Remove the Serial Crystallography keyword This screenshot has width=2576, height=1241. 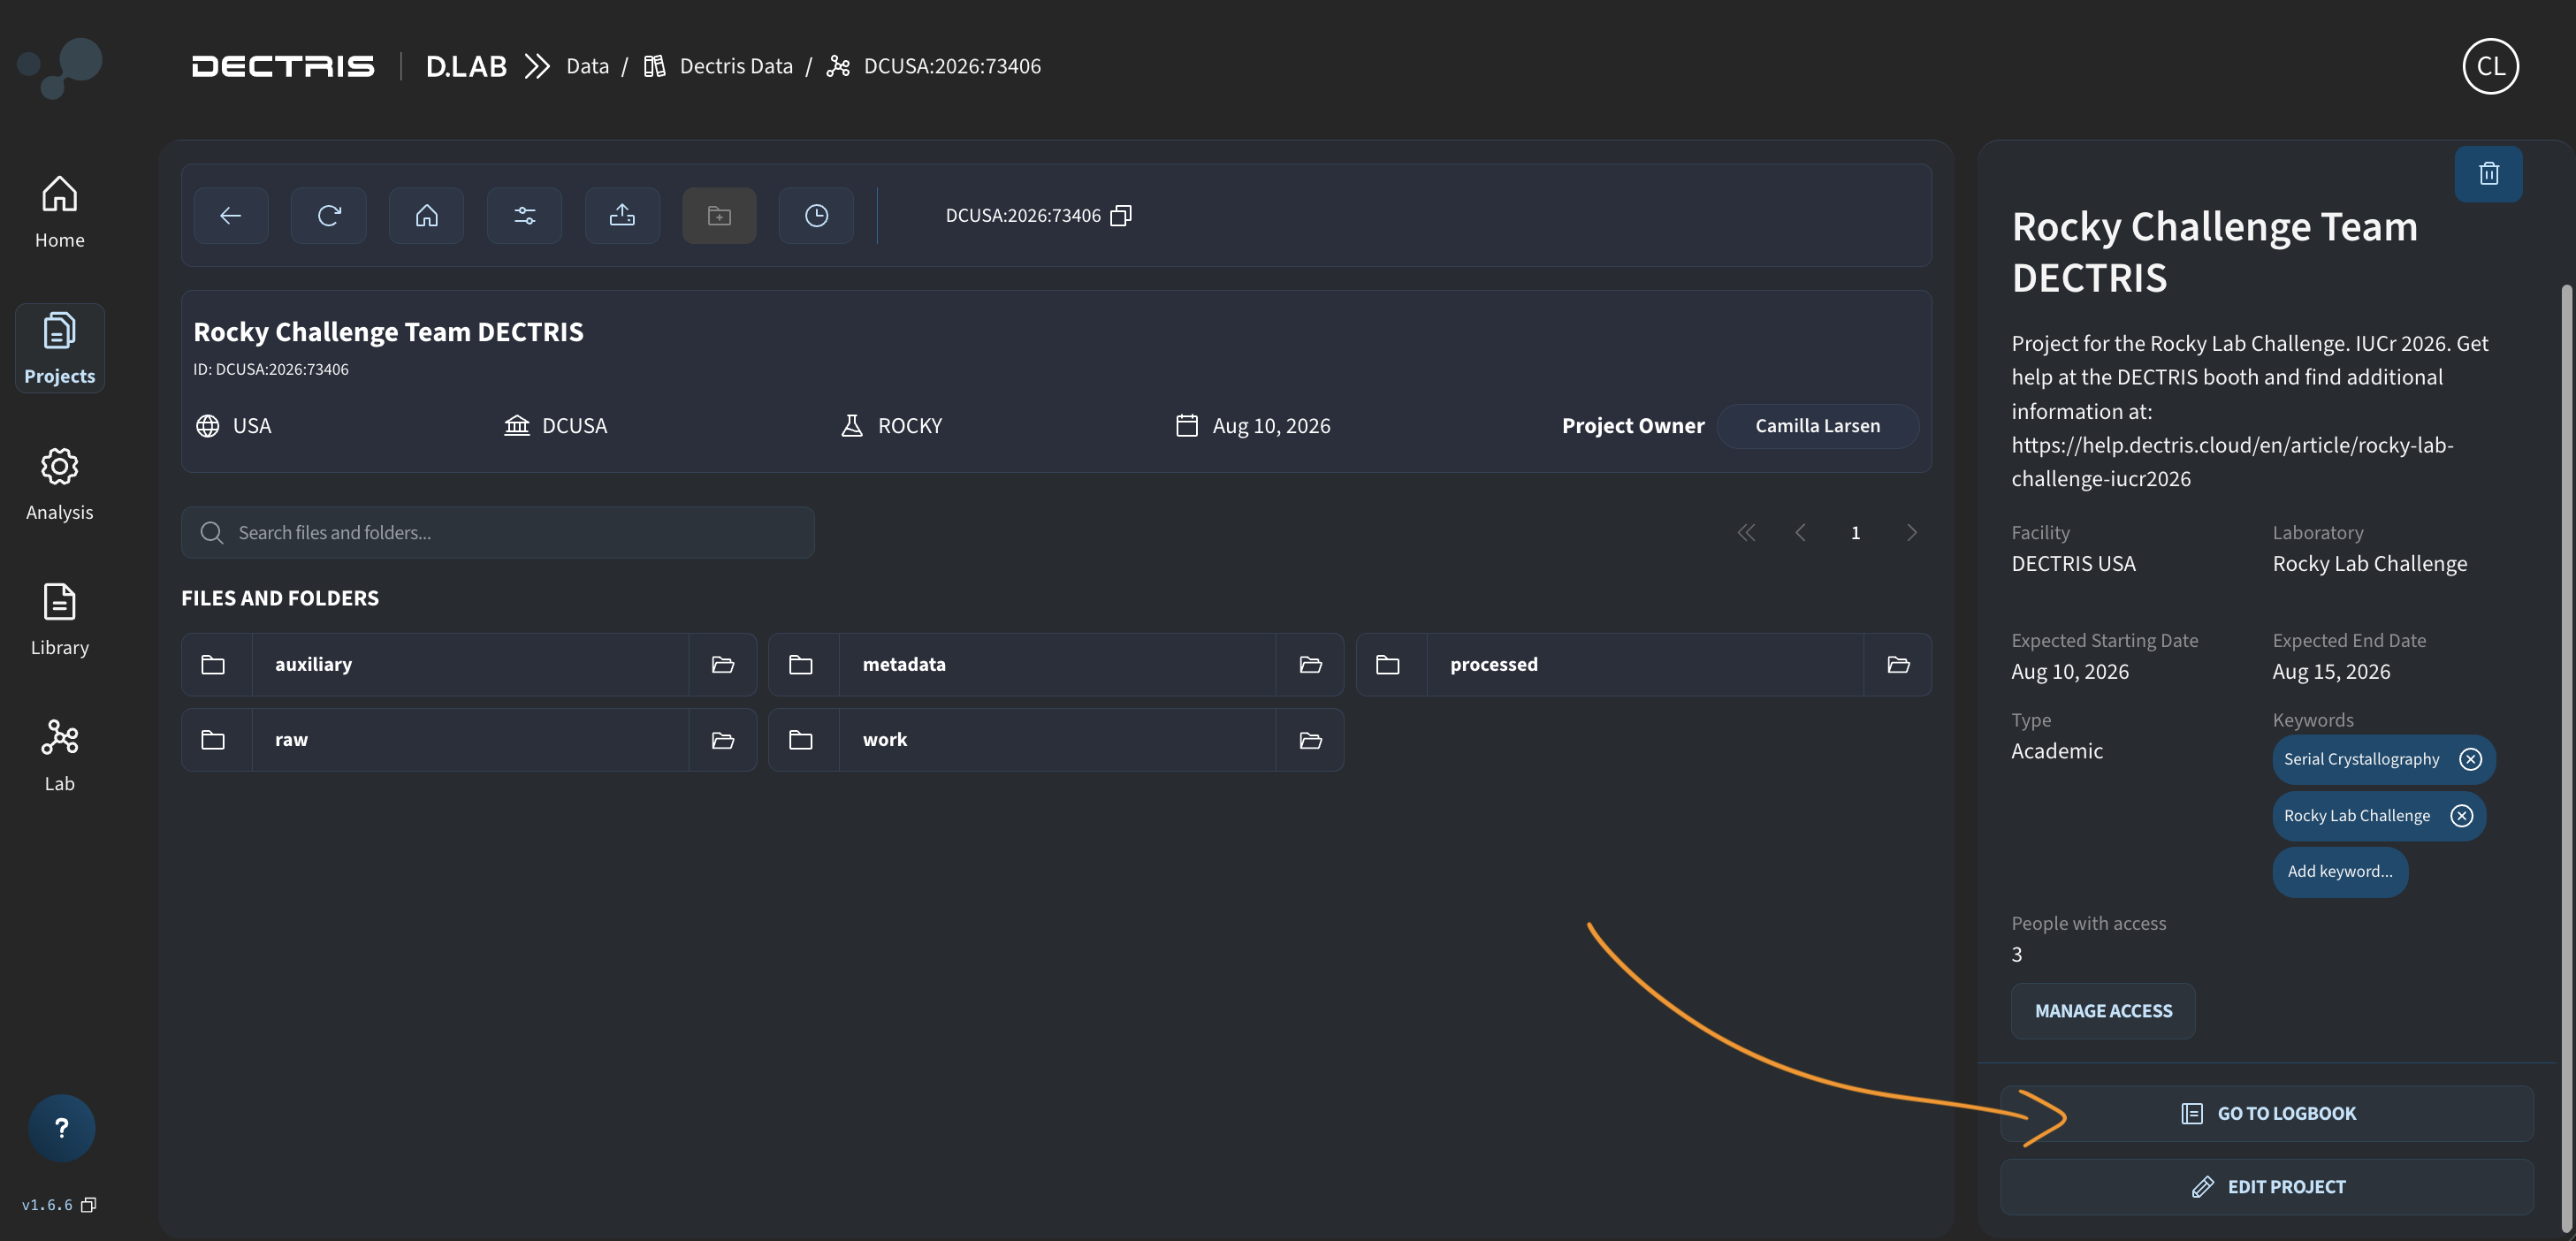click(x=2470, y=759)
